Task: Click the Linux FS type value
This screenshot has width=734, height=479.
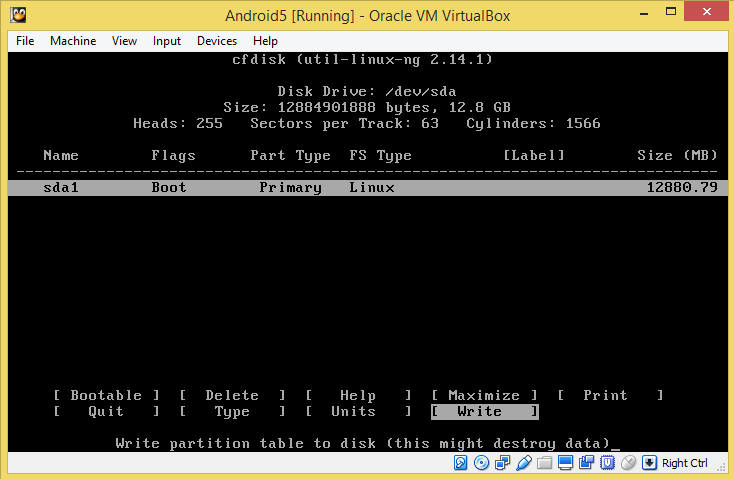Action: coord(372,188)
